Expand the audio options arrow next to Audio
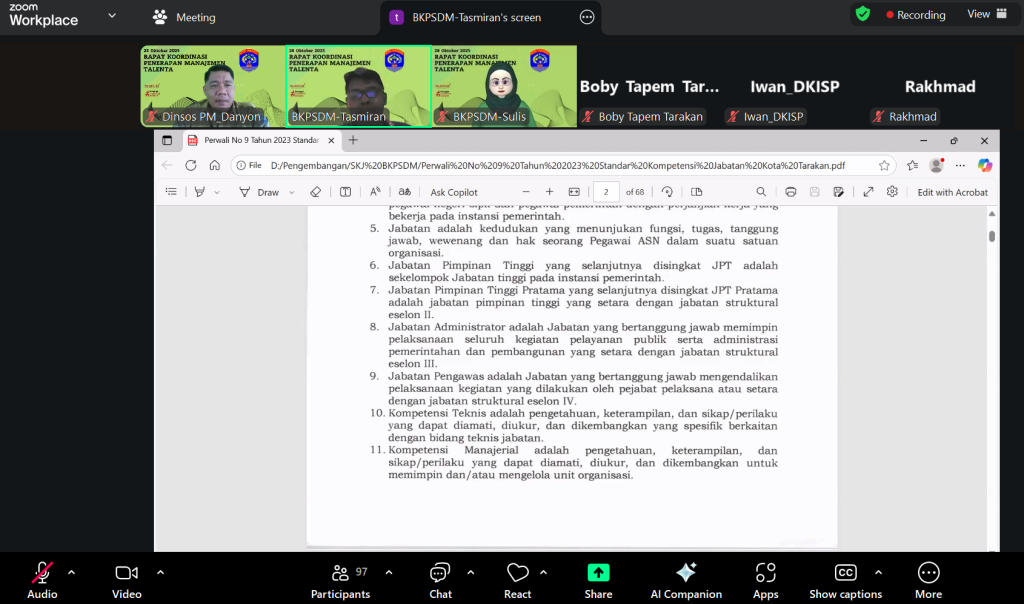Viewport: 1024px width, 604px height. (71, 573)
